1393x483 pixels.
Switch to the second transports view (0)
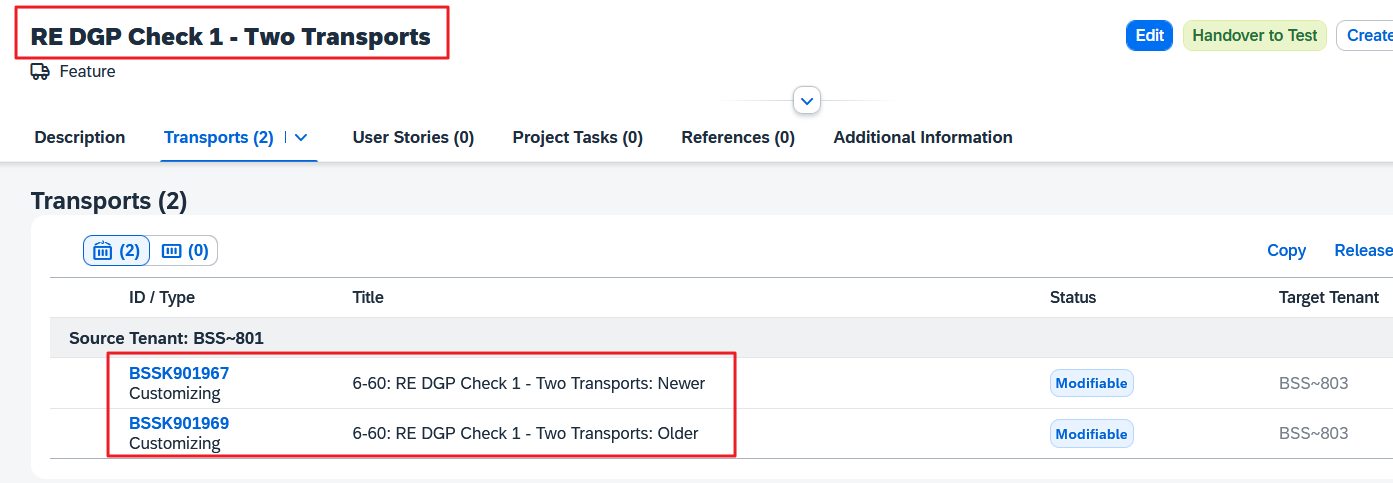(184, 251)
